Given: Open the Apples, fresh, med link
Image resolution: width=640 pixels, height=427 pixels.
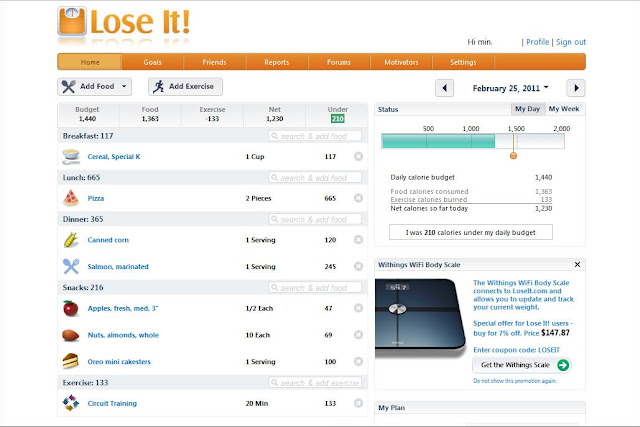Looking at the screenshot, I should point(123,308).
